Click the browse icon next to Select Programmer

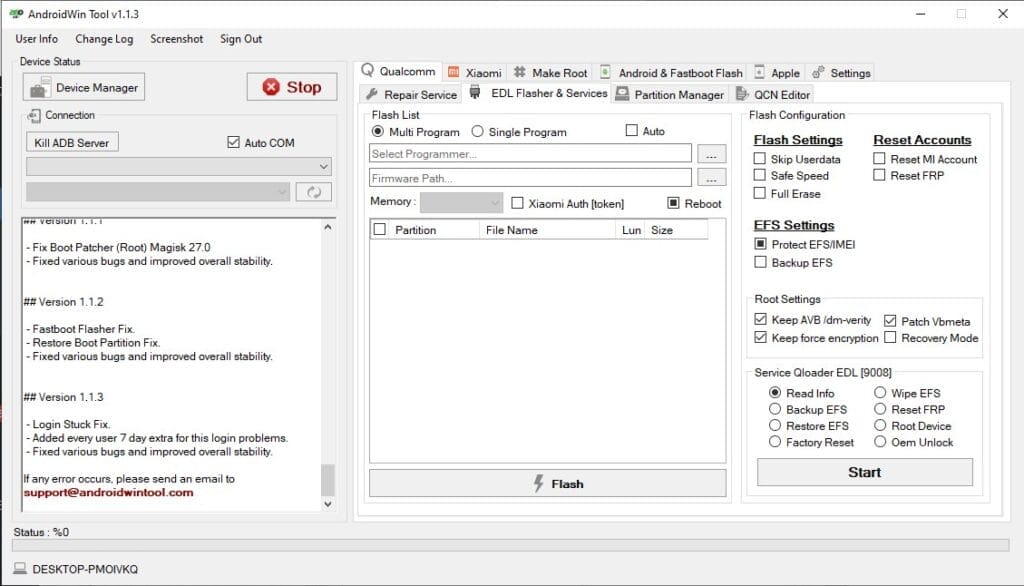pos(713,153)
